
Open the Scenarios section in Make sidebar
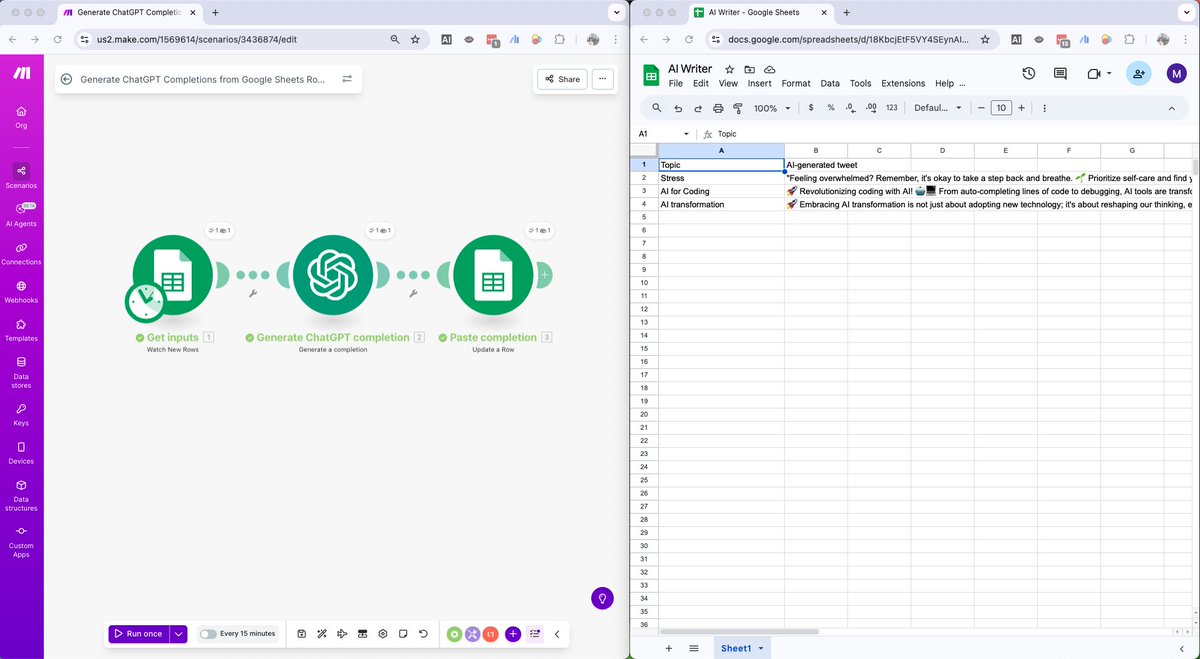[21, 176]
